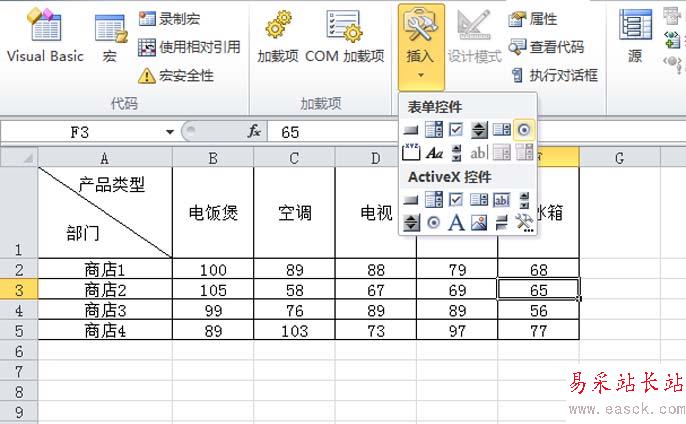Select cell with value 105
Image resolution: width=686 pixels, height=424 pixels.
pyautogui.click(x=213, y=290)
